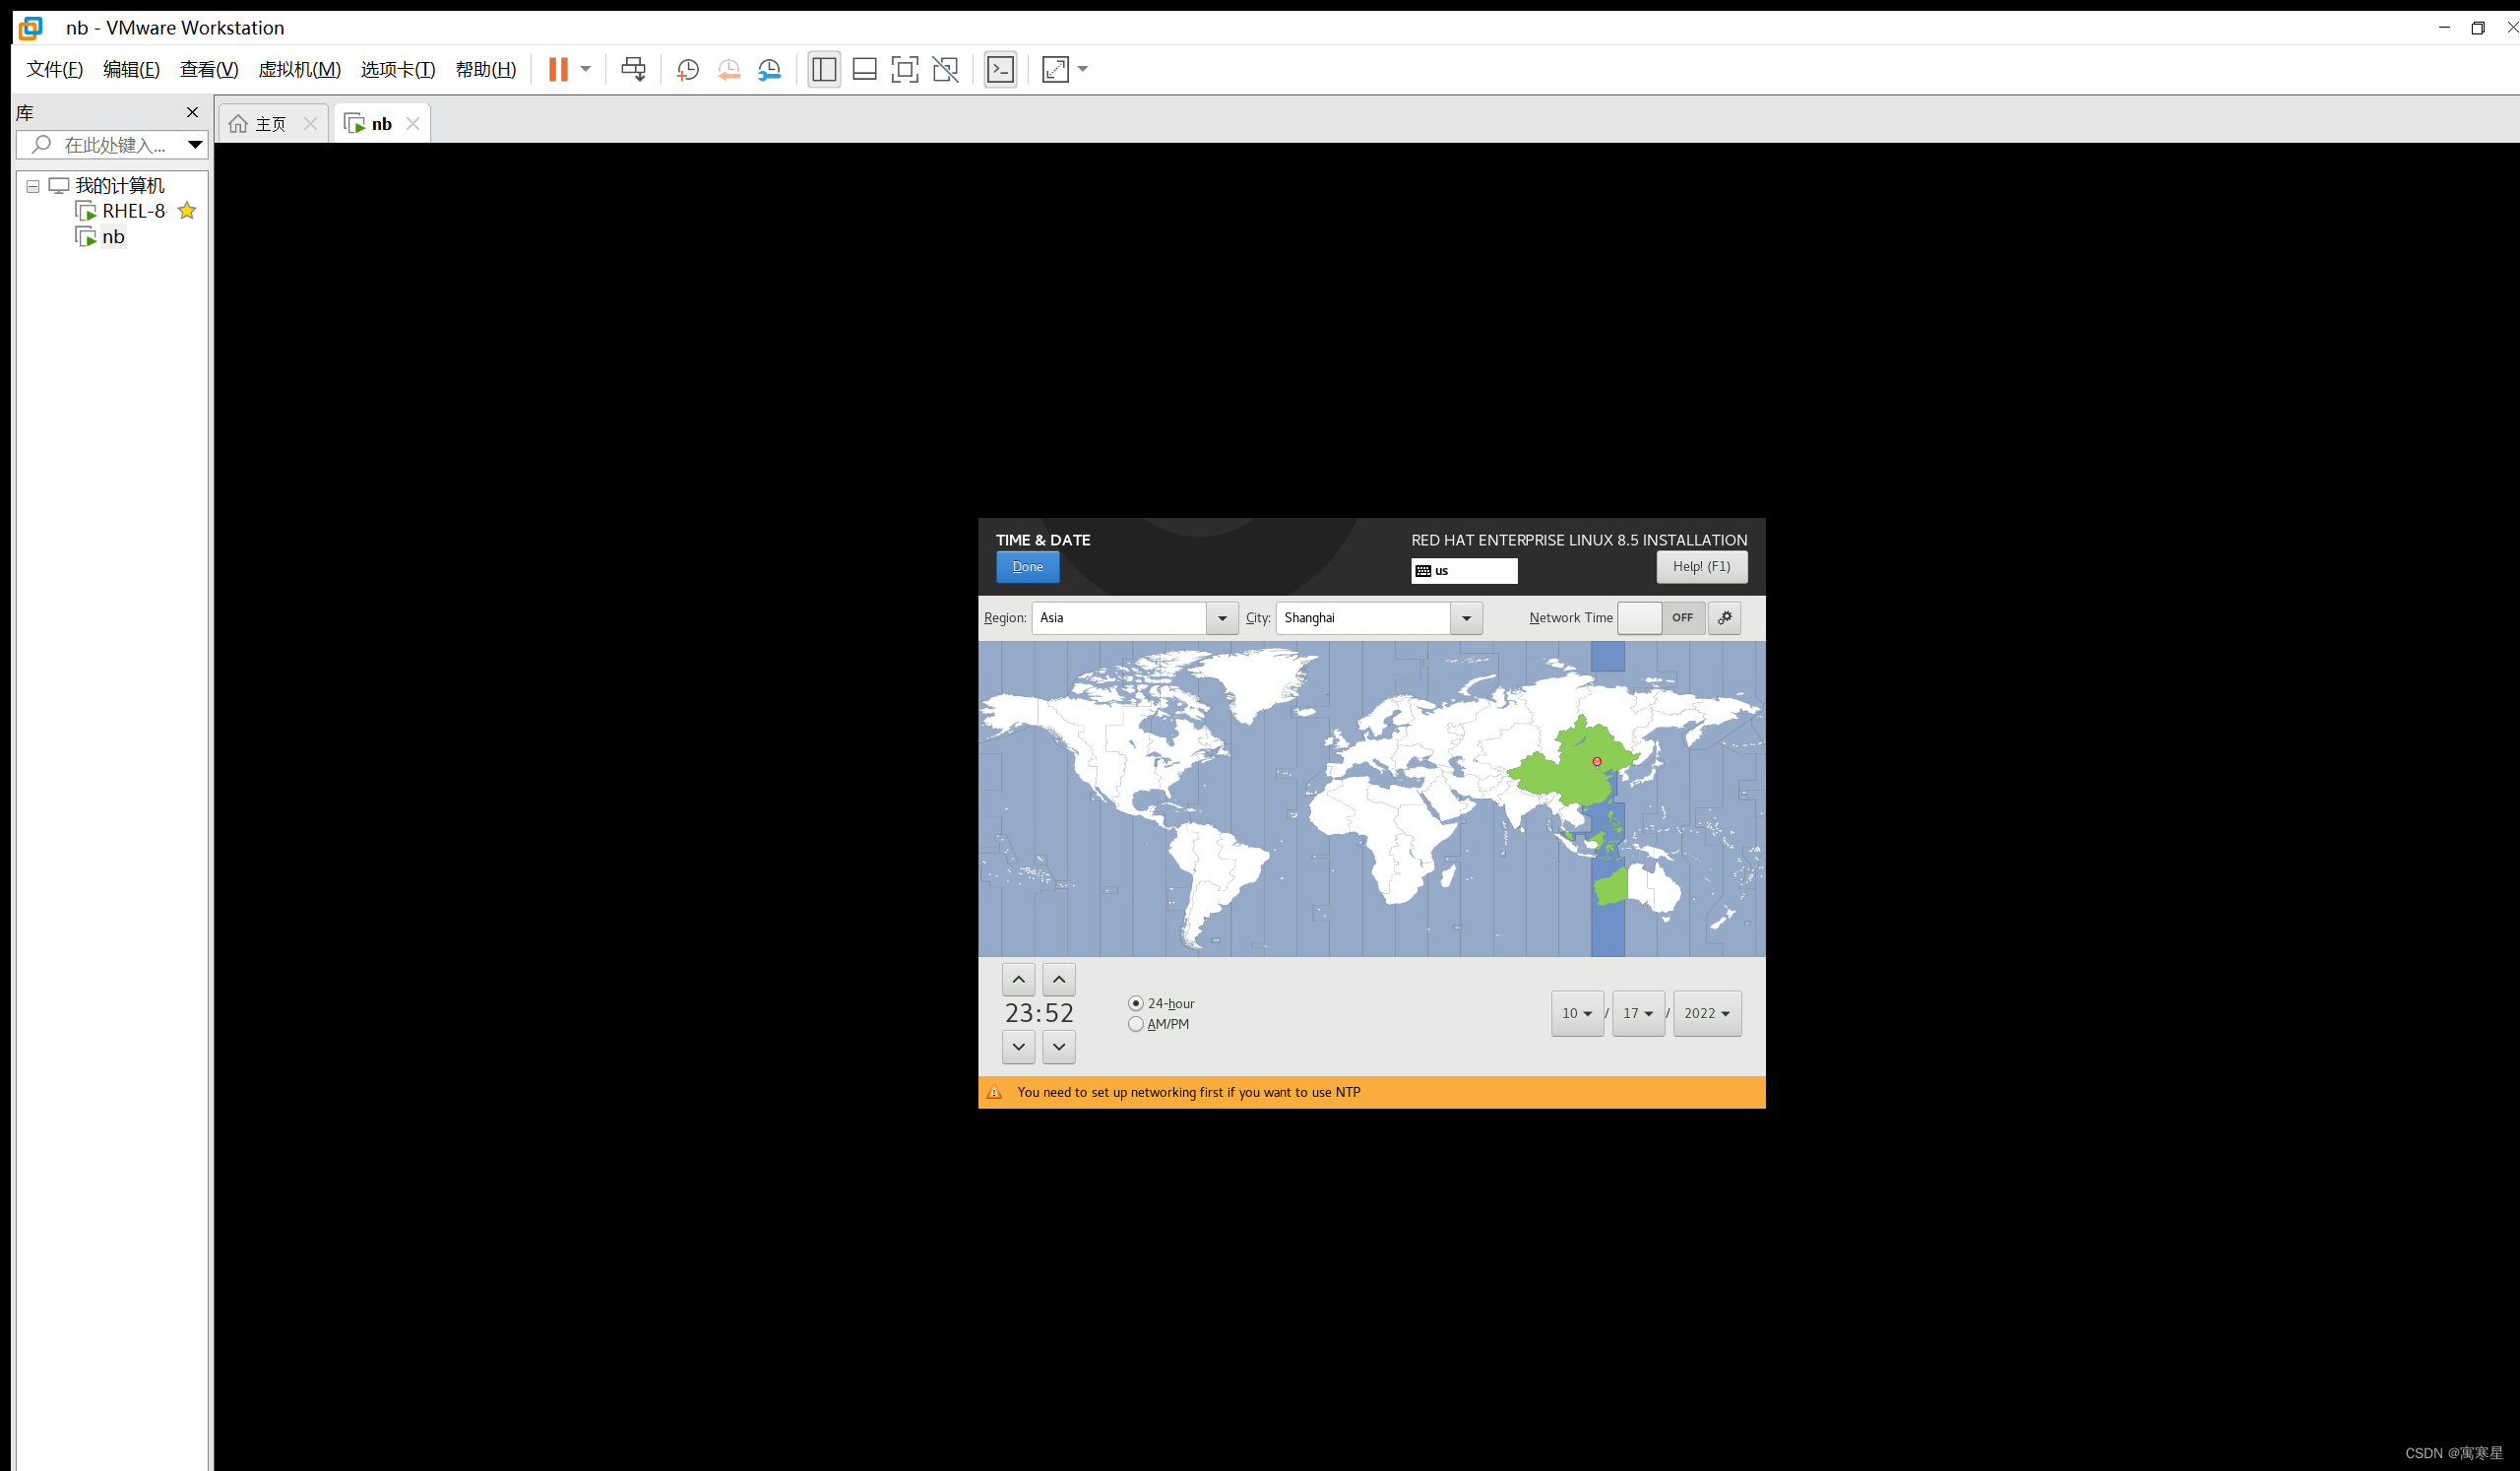This screenshot has width=2520, height=1471.
Task: Pause the virtual machine
Action: pyautogui.click(x=558, y=69)
